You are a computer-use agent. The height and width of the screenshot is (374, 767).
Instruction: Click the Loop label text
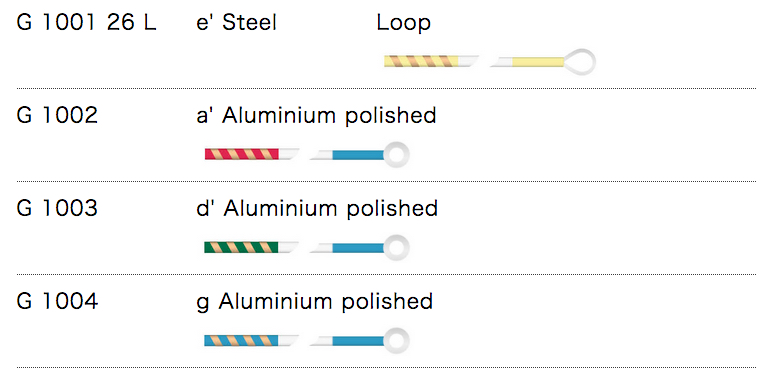pyautogui.click(x=404, y=23)
